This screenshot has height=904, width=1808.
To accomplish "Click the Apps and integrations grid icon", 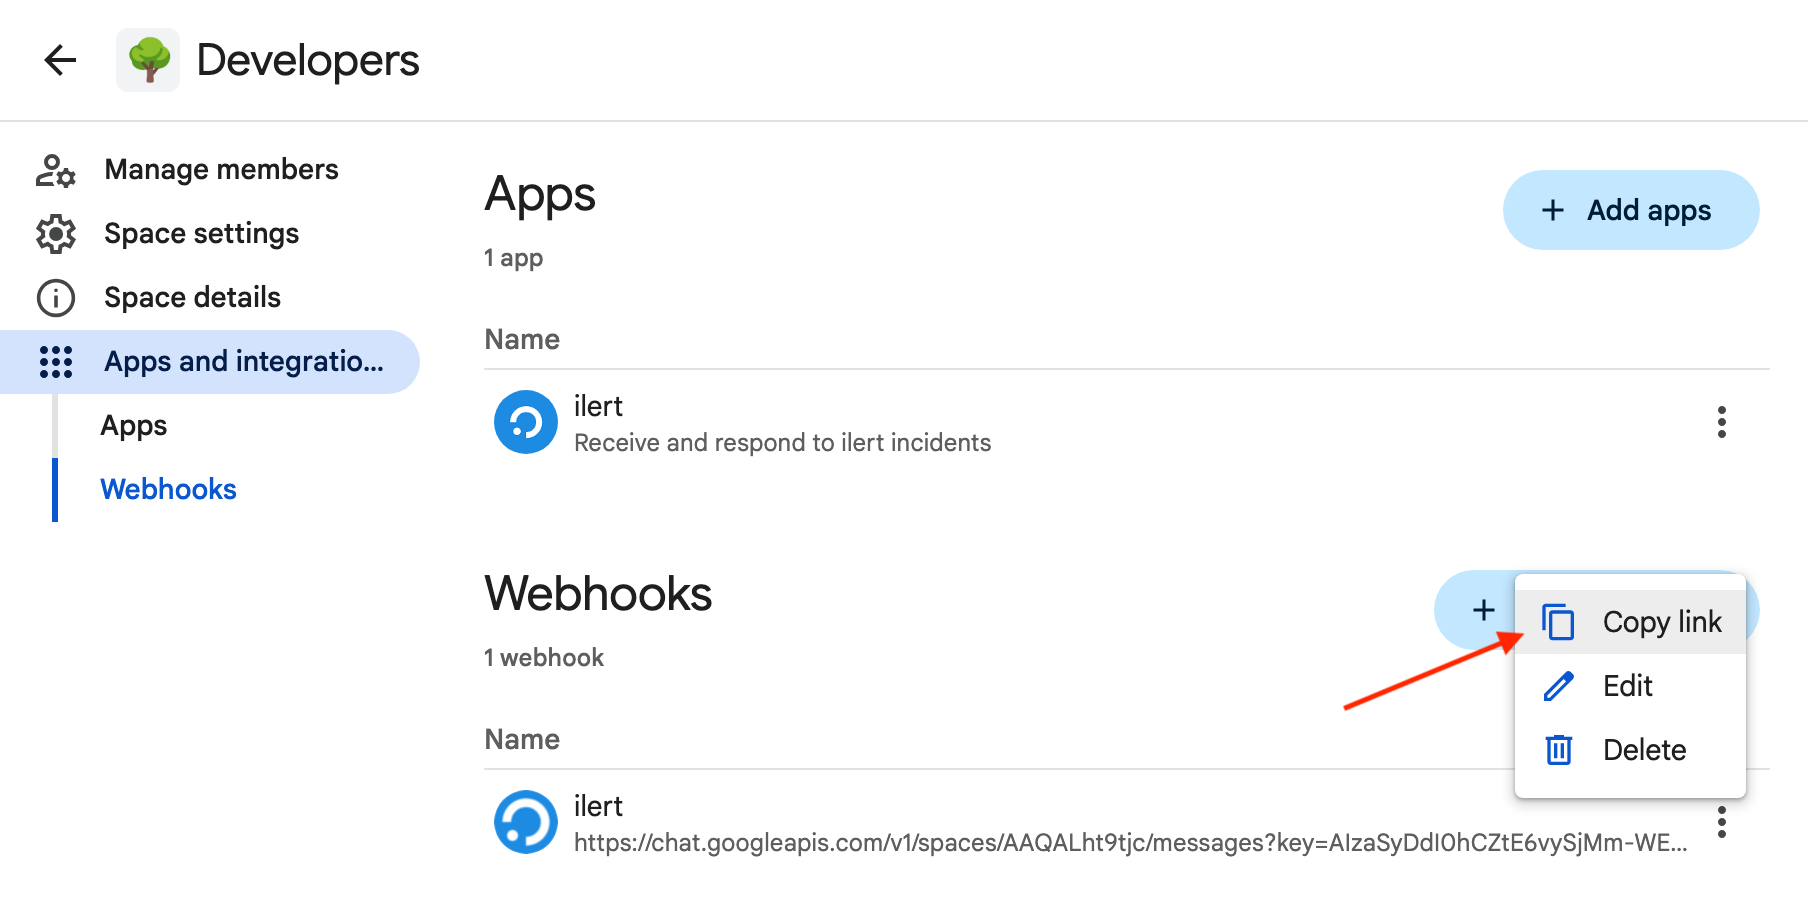I will (56, 362).
